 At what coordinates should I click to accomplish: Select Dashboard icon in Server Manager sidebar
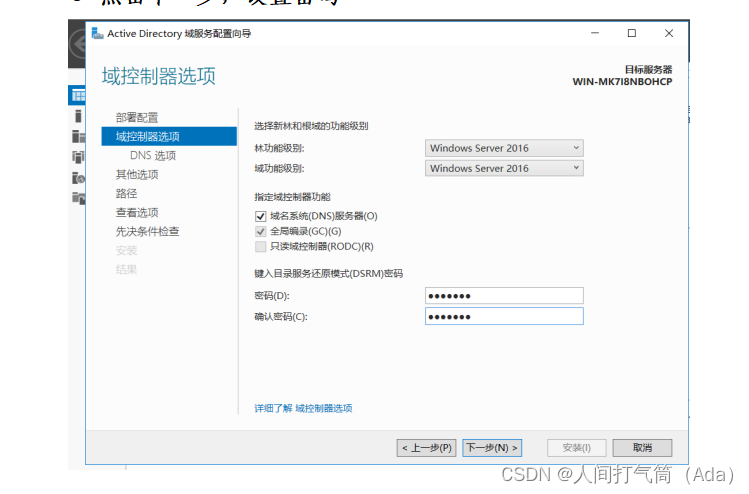click(78, 96)
